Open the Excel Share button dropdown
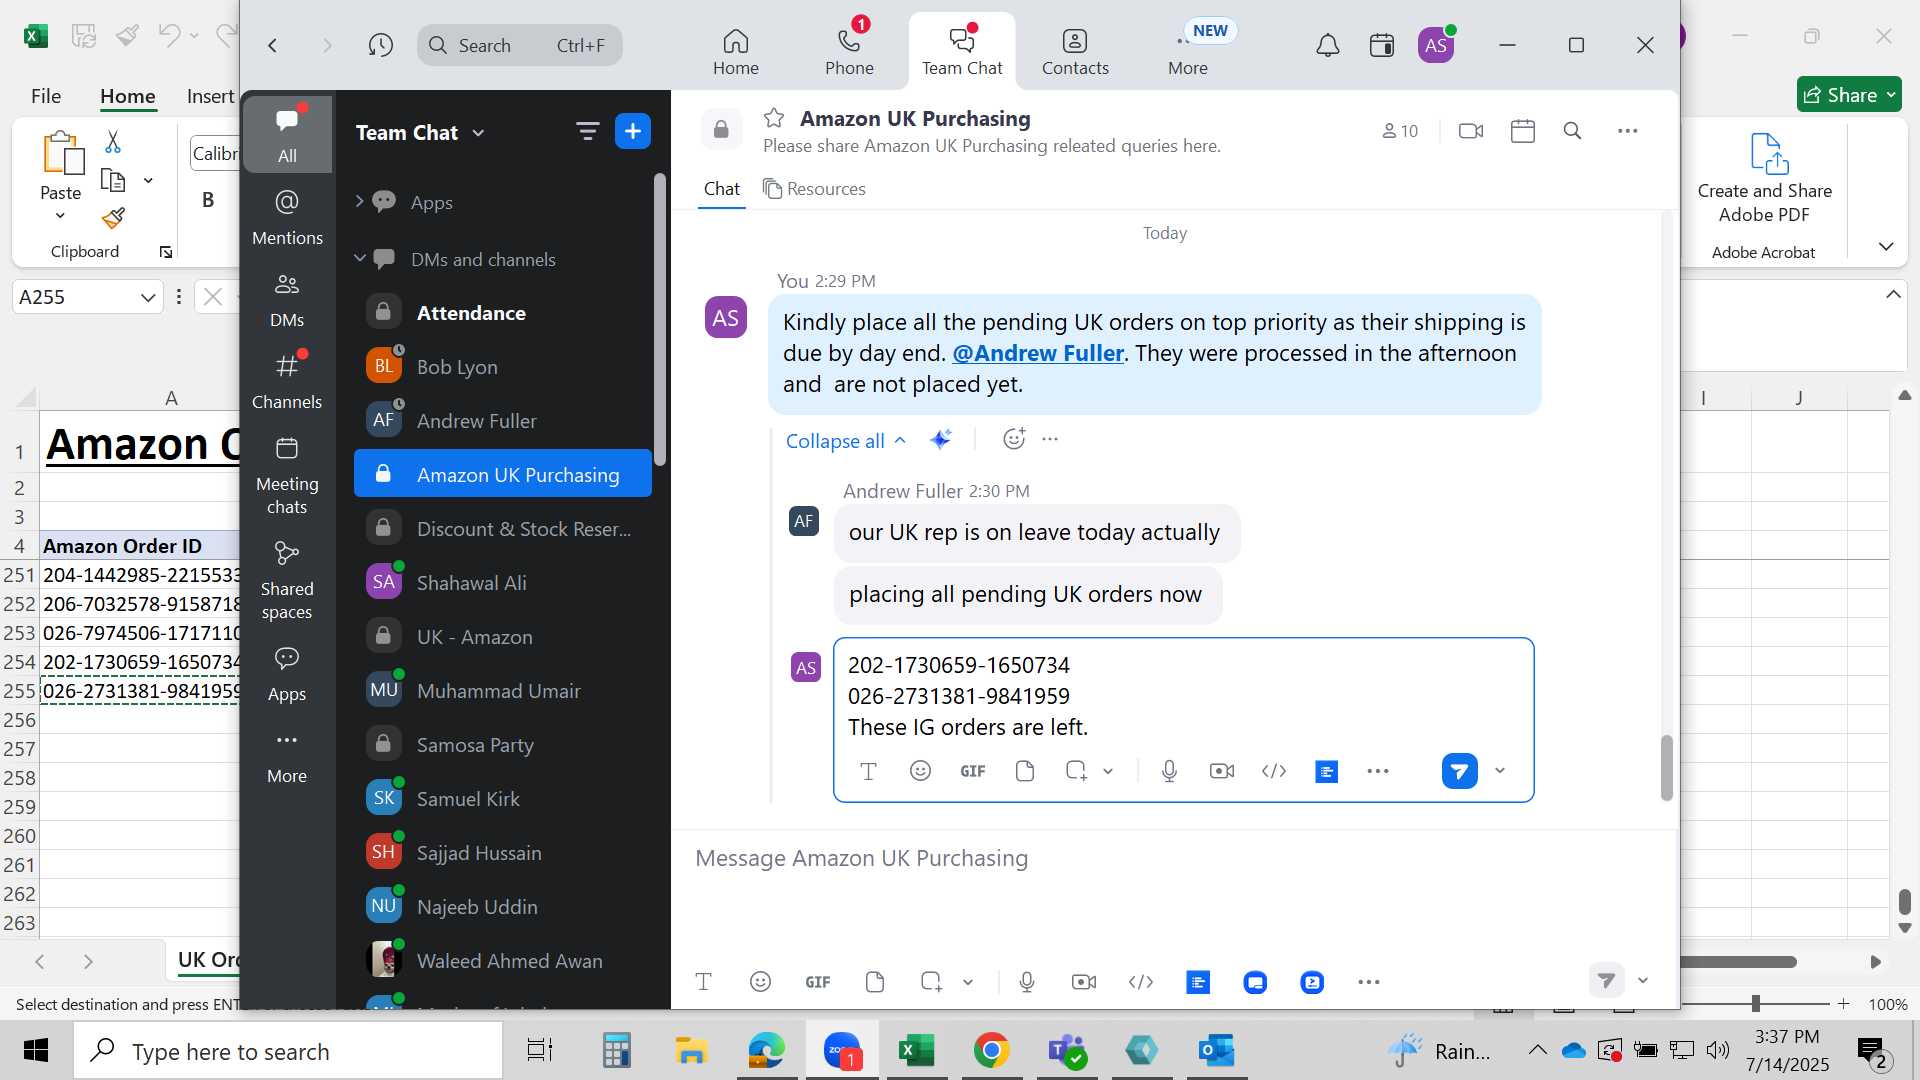This screenshot has height=1080, width=1920. point(1891,95)
